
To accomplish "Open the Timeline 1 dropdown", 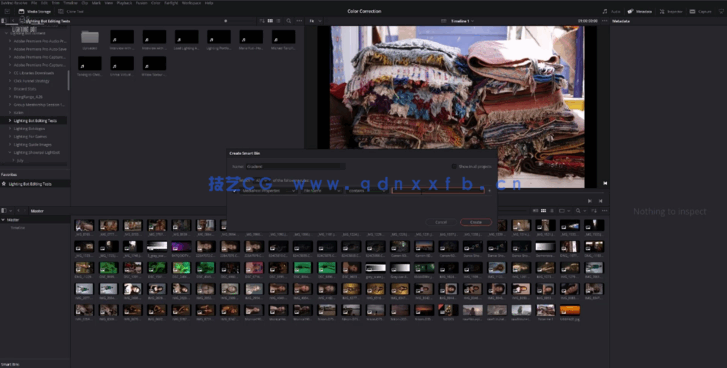I will [462, 21].
